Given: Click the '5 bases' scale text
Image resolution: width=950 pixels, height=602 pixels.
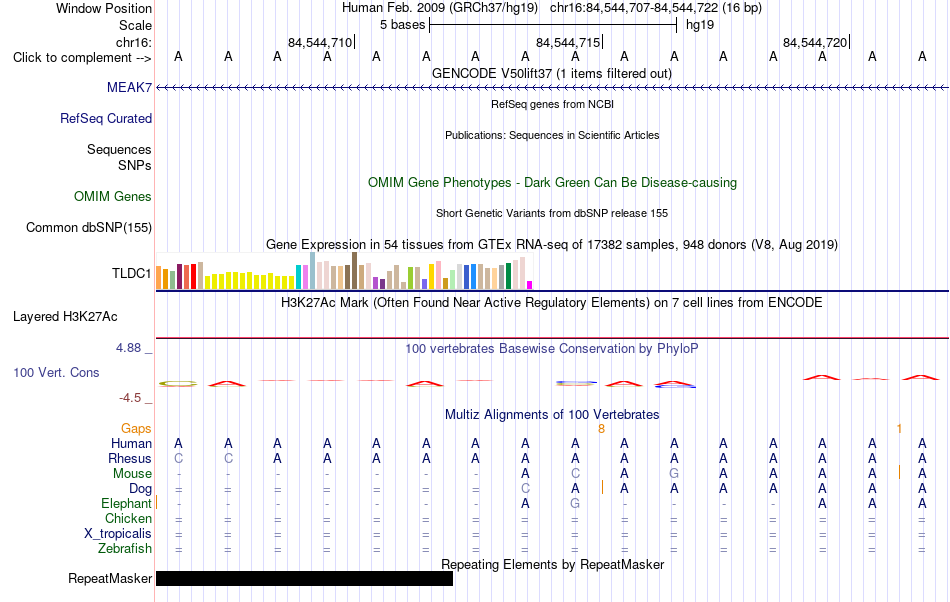Looking at the screenshot, I should point(402,25).
